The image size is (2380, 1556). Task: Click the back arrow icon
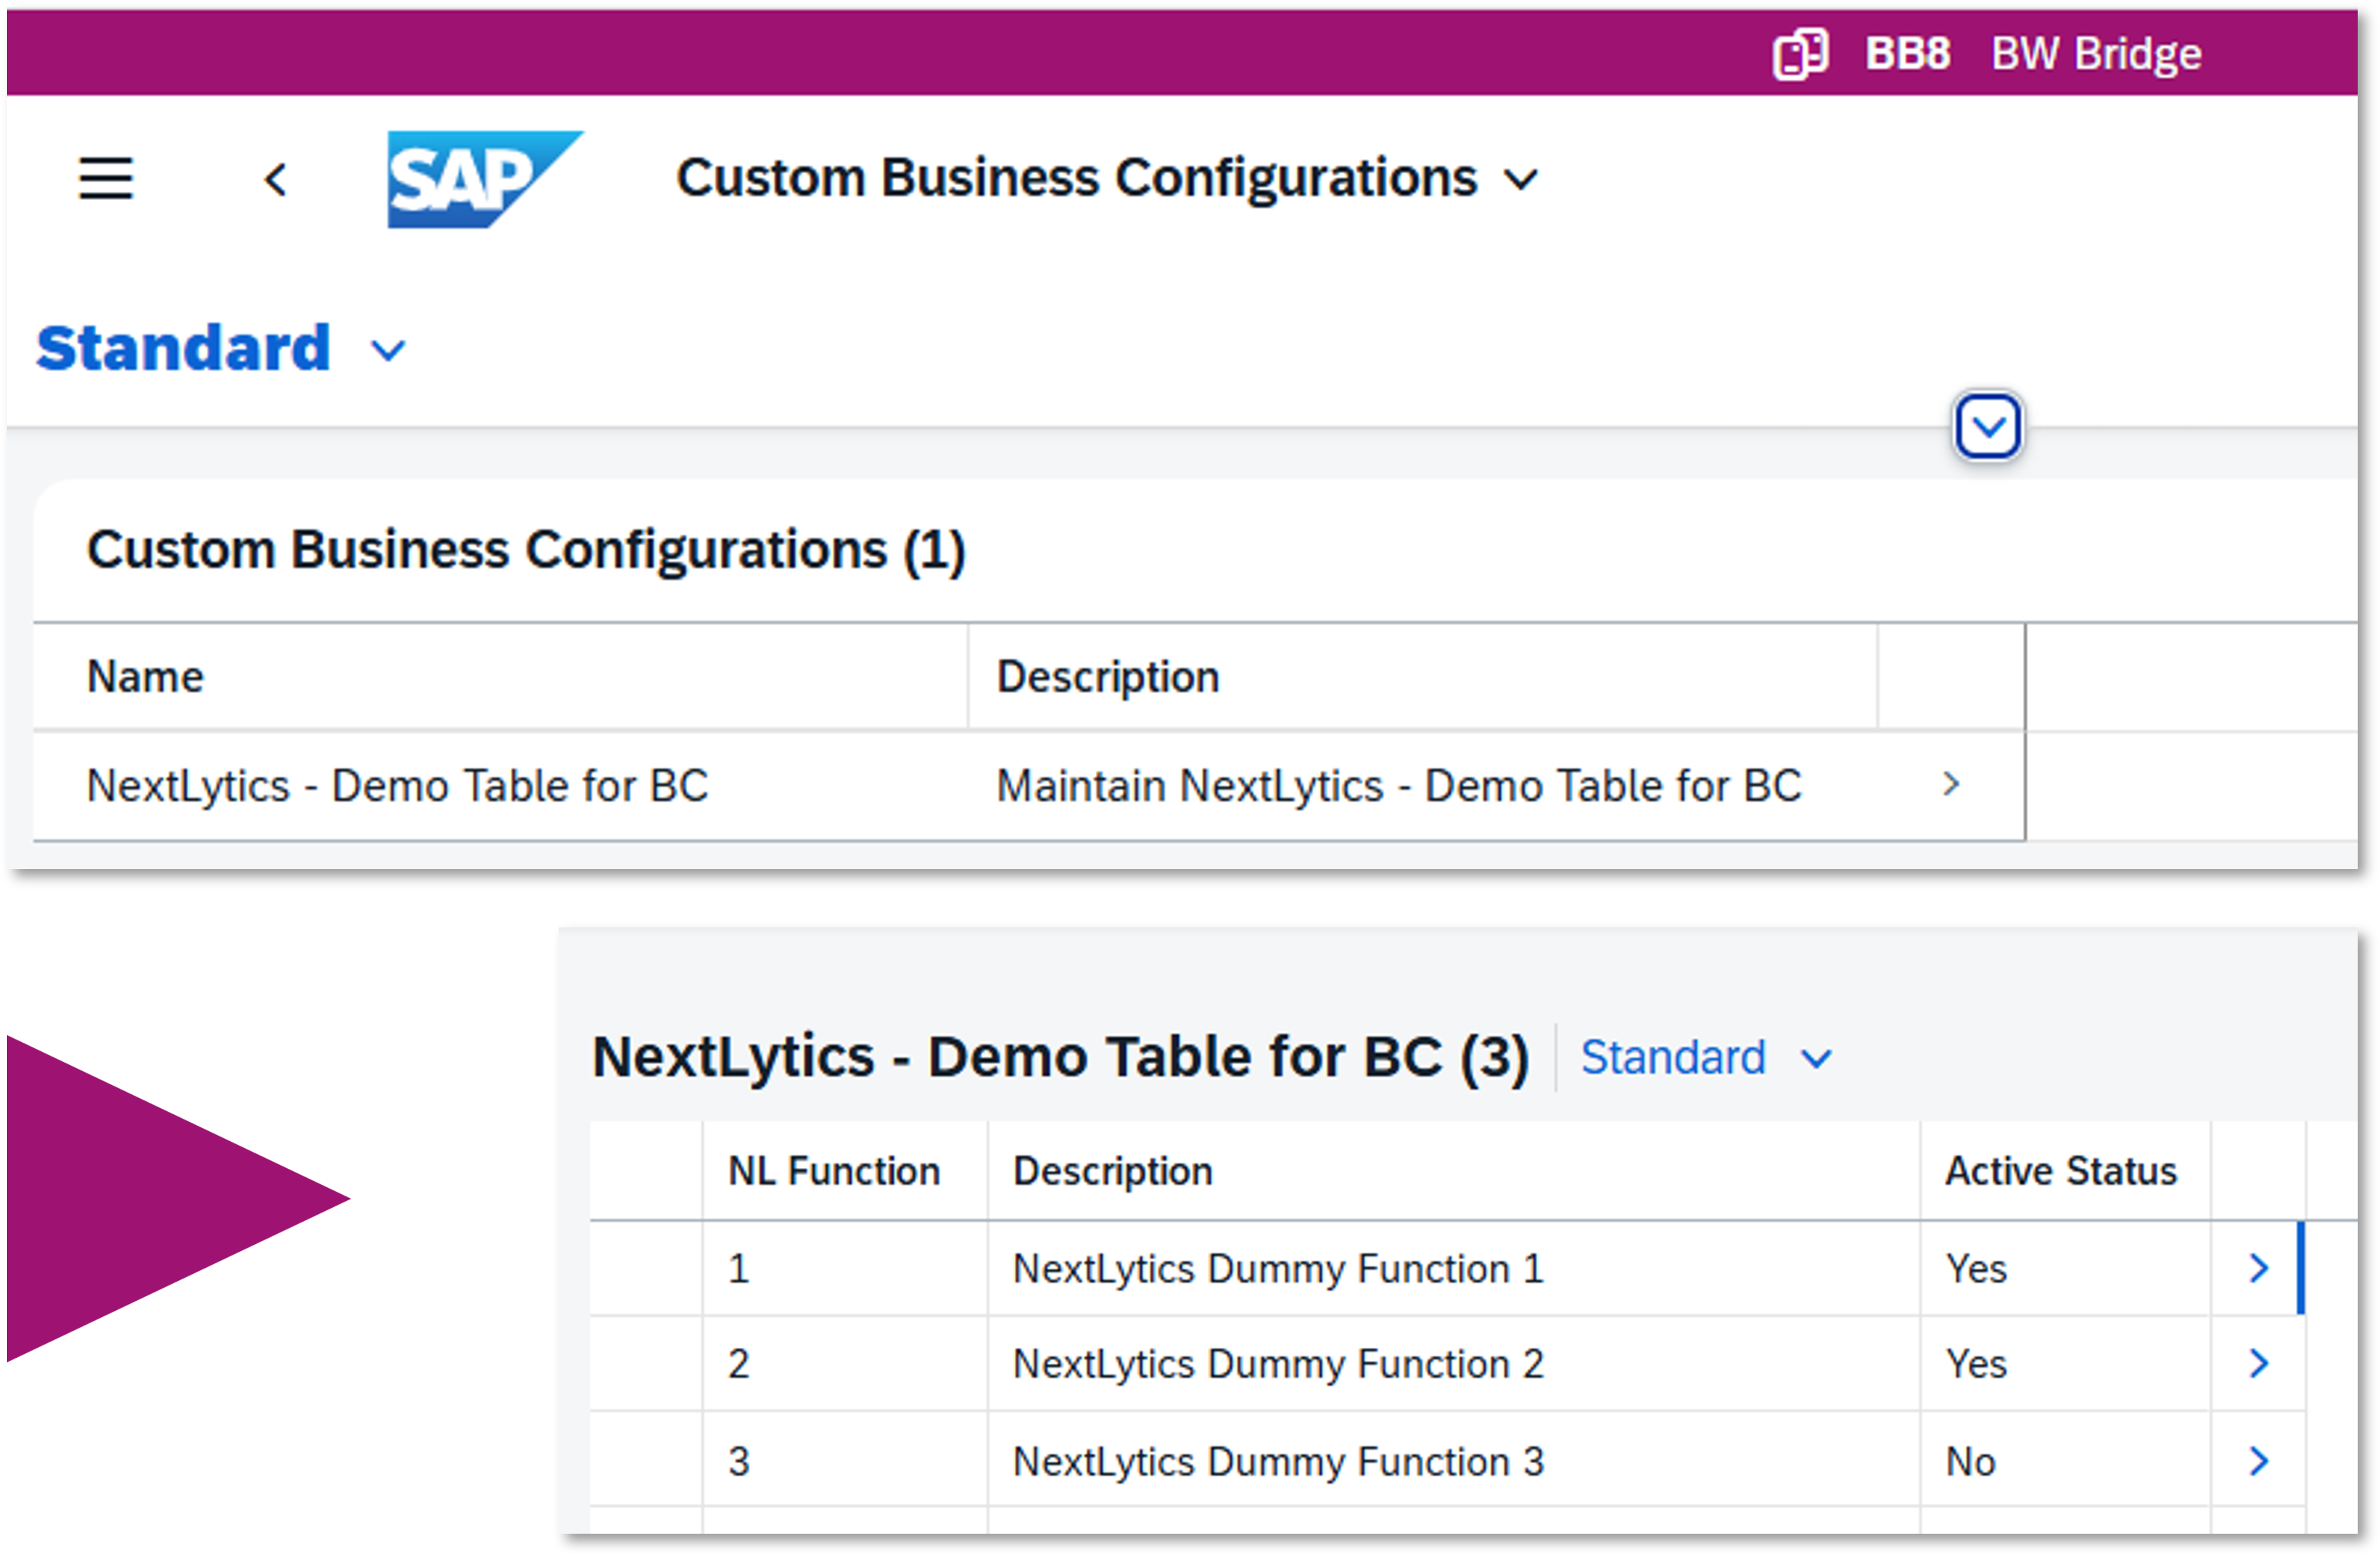[276, 180]
